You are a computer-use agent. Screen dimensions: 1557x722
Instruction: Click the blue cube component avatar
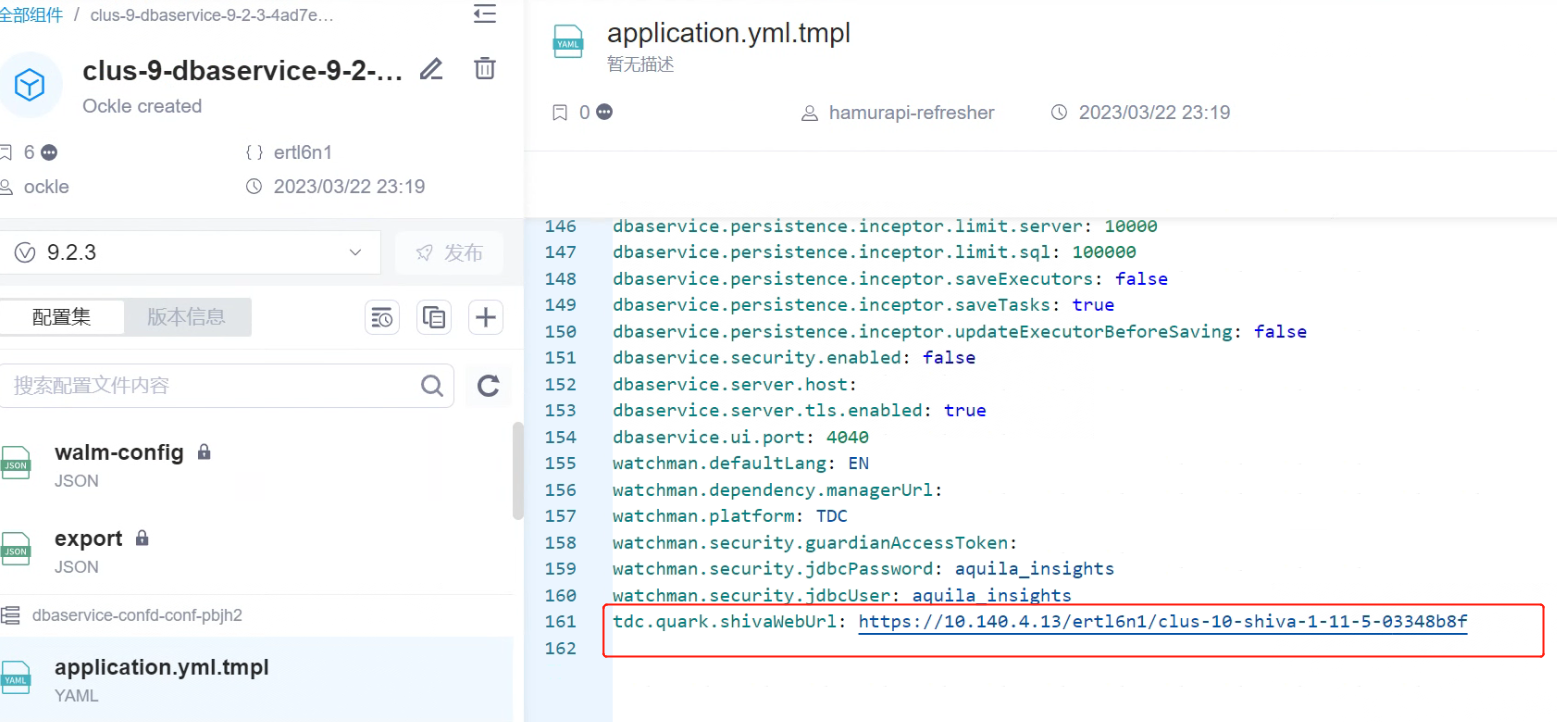click(30, 85)
